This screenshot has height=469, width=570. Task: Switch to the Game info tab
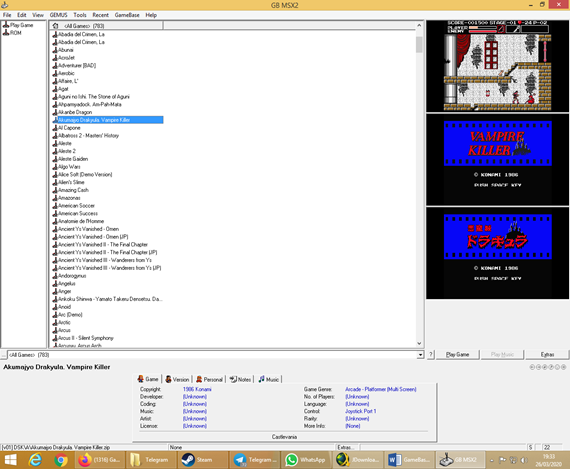coord(148,379)
